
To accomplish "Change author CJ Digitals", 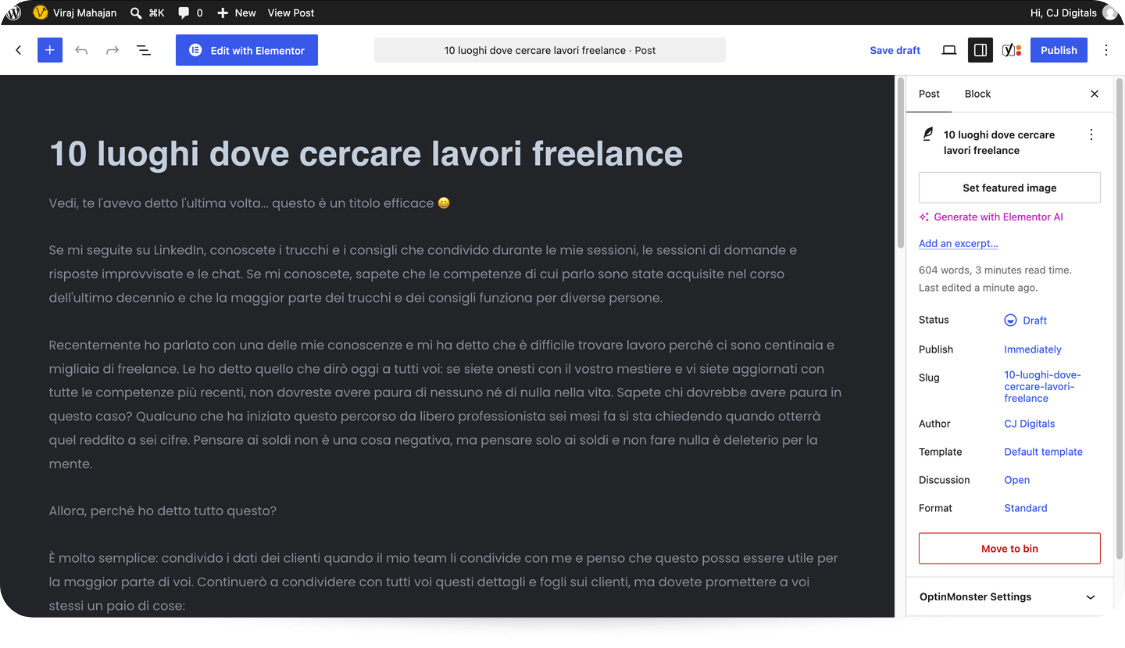I will coord(1029,424).
